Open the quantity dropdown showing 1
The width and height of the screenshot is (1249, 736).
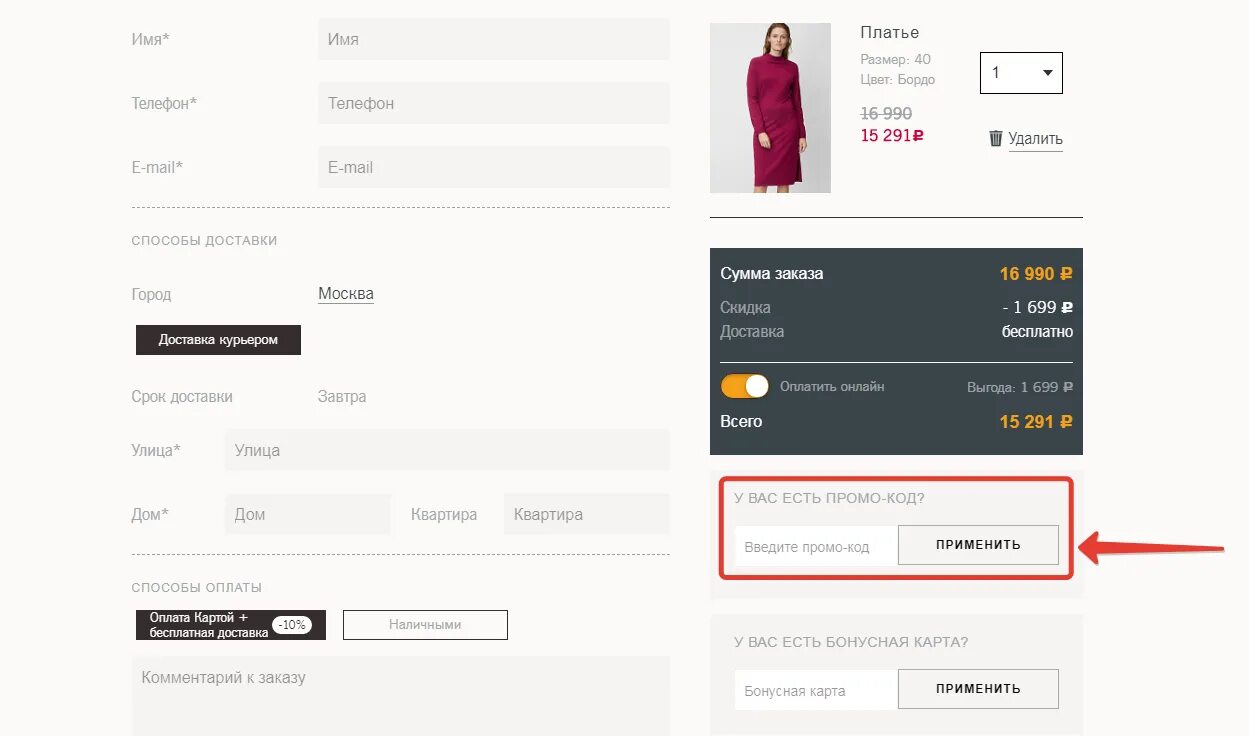1021,73
